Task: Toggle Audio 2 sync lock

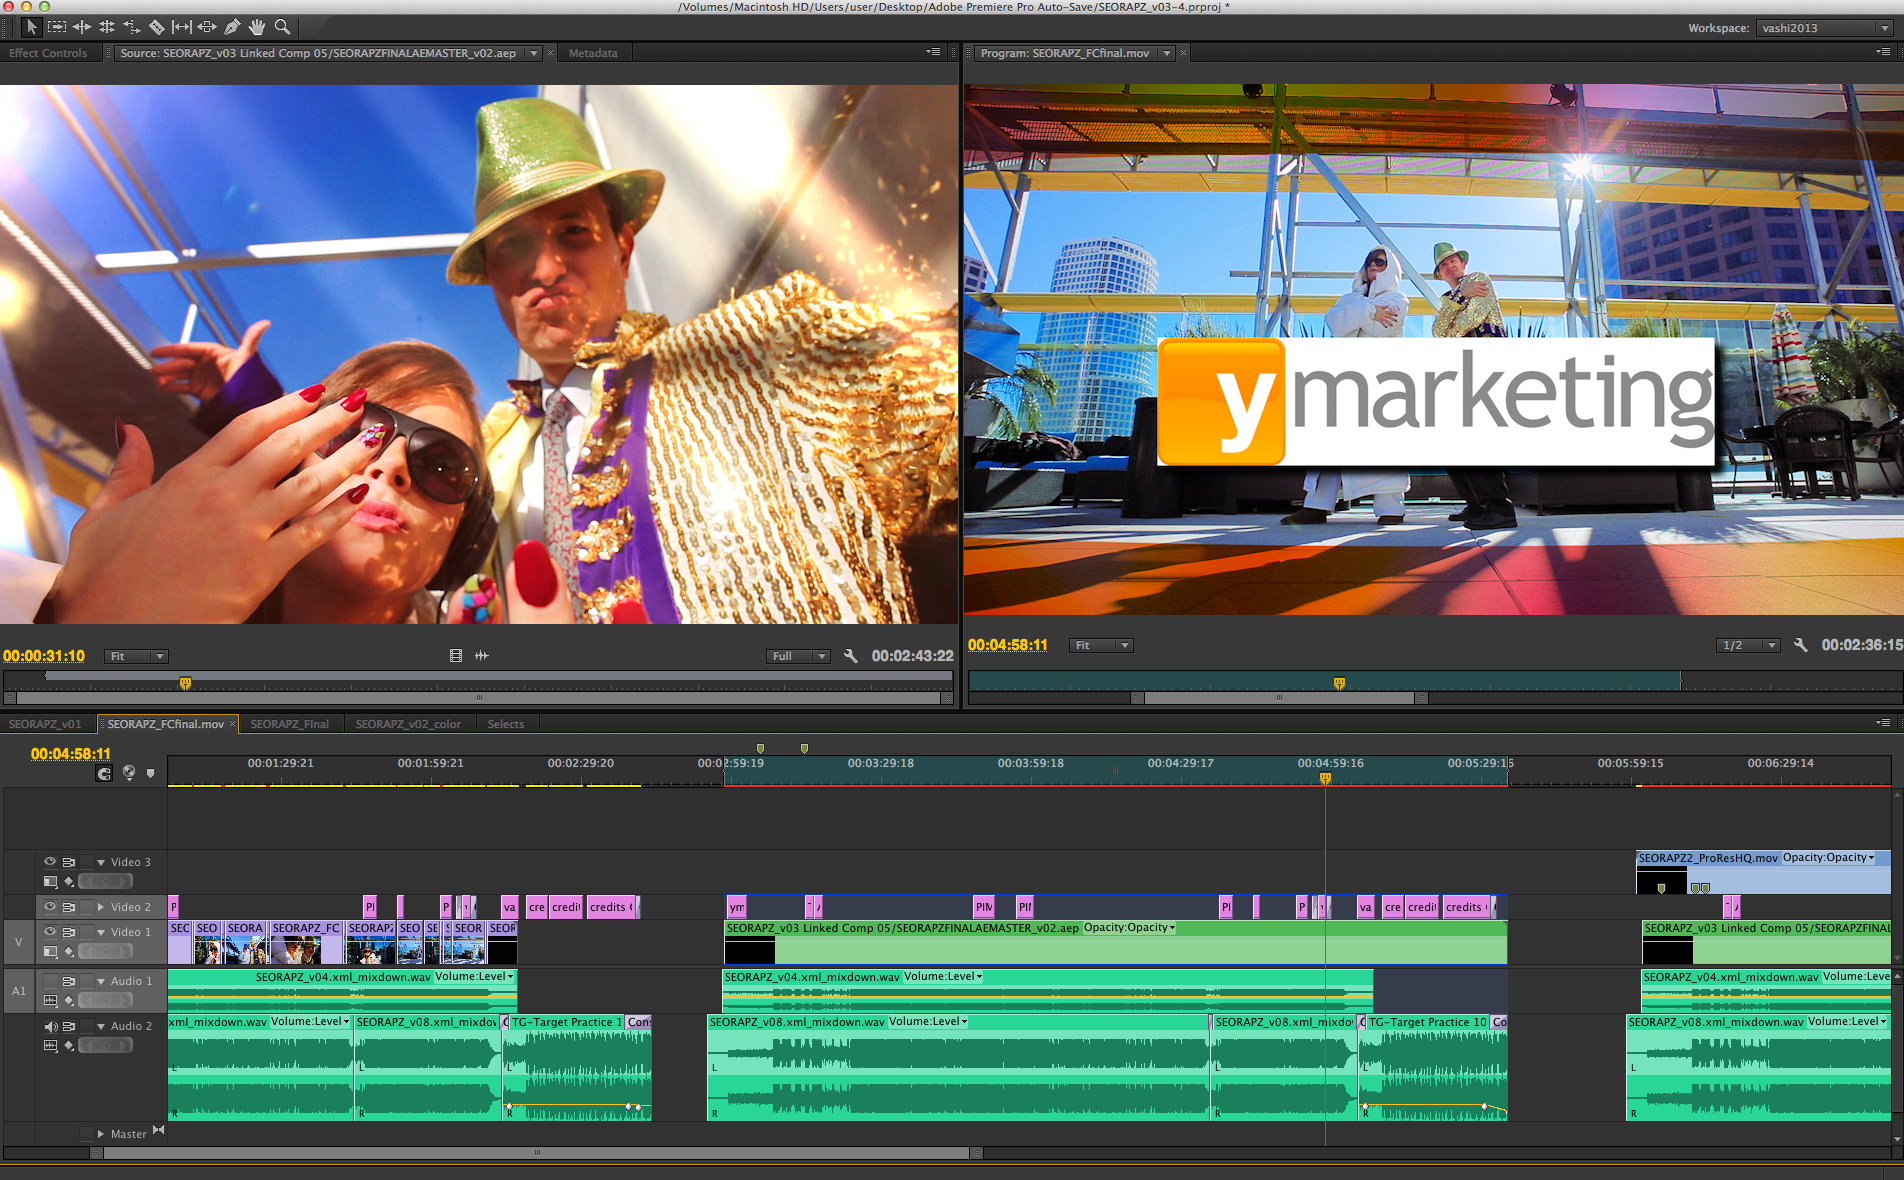Action: pyautogui.click(x=69, y=1026)
